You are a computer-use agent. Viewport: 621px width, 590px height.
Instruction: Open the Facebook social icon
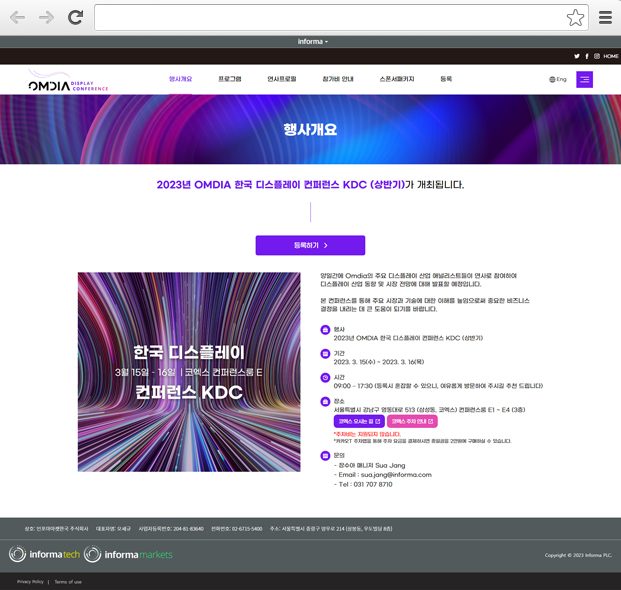click(587, 56)
